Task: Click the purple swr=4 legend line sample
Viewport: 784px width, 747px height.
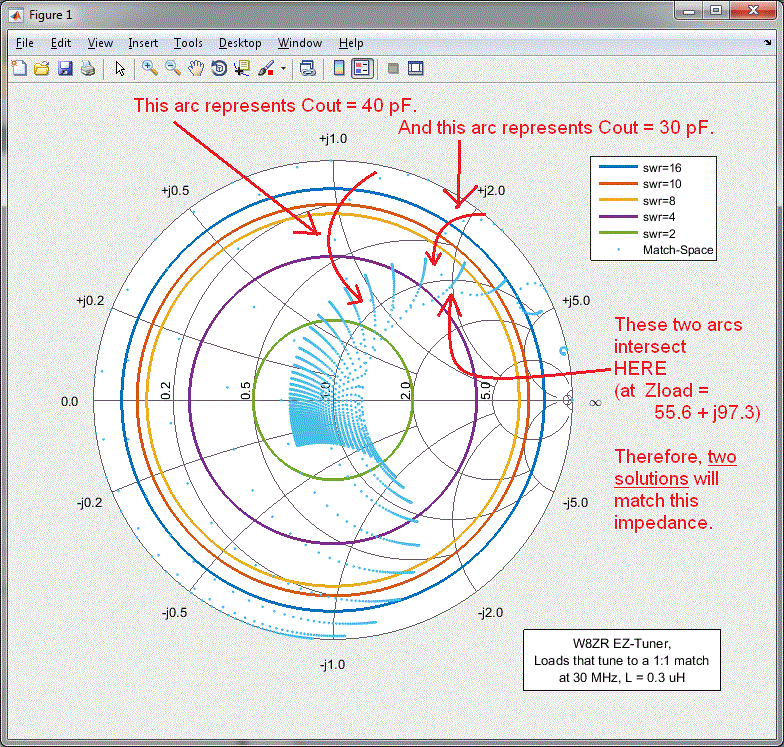Action: pos(618,217)
